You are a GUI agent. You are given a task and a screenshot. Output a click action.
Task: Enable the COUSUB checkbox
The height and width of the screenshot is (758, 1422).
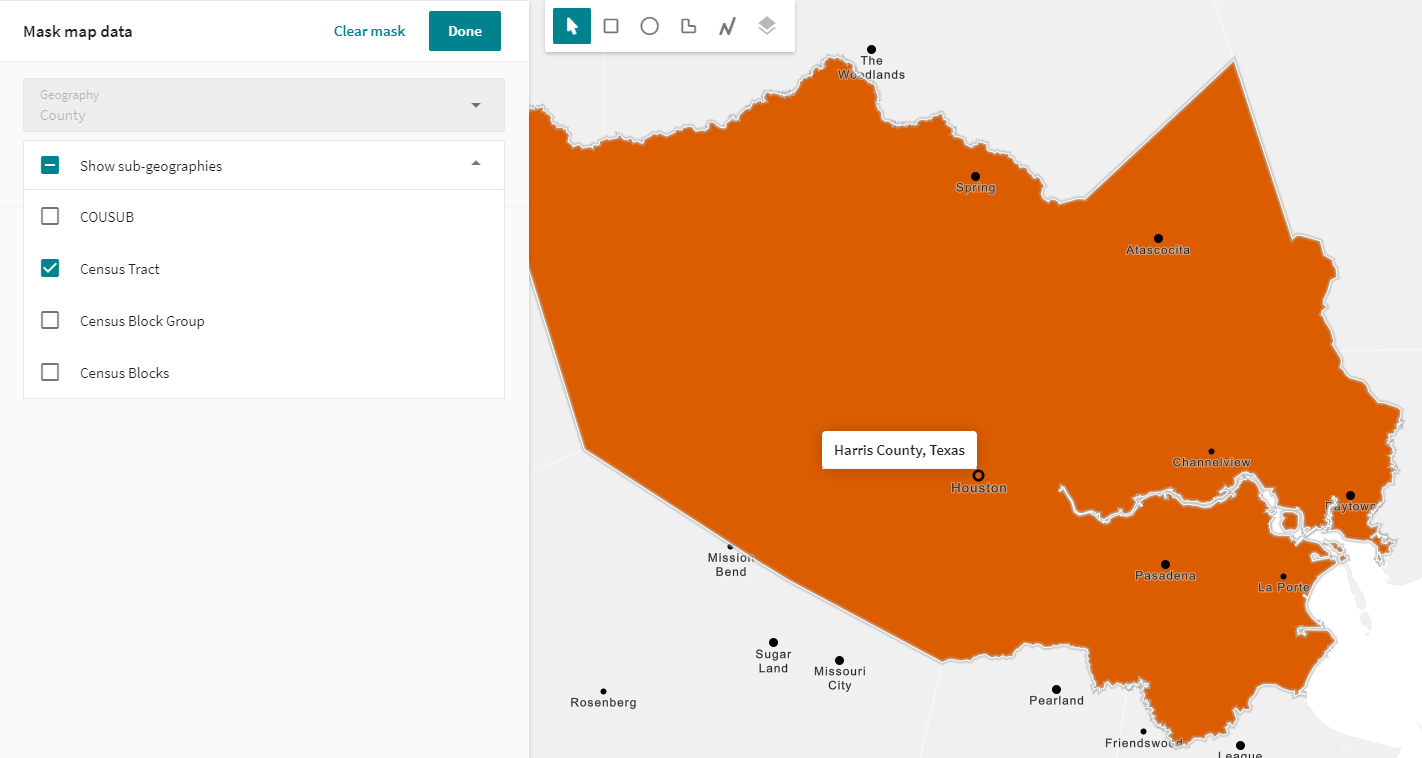[x=50, y=217]
